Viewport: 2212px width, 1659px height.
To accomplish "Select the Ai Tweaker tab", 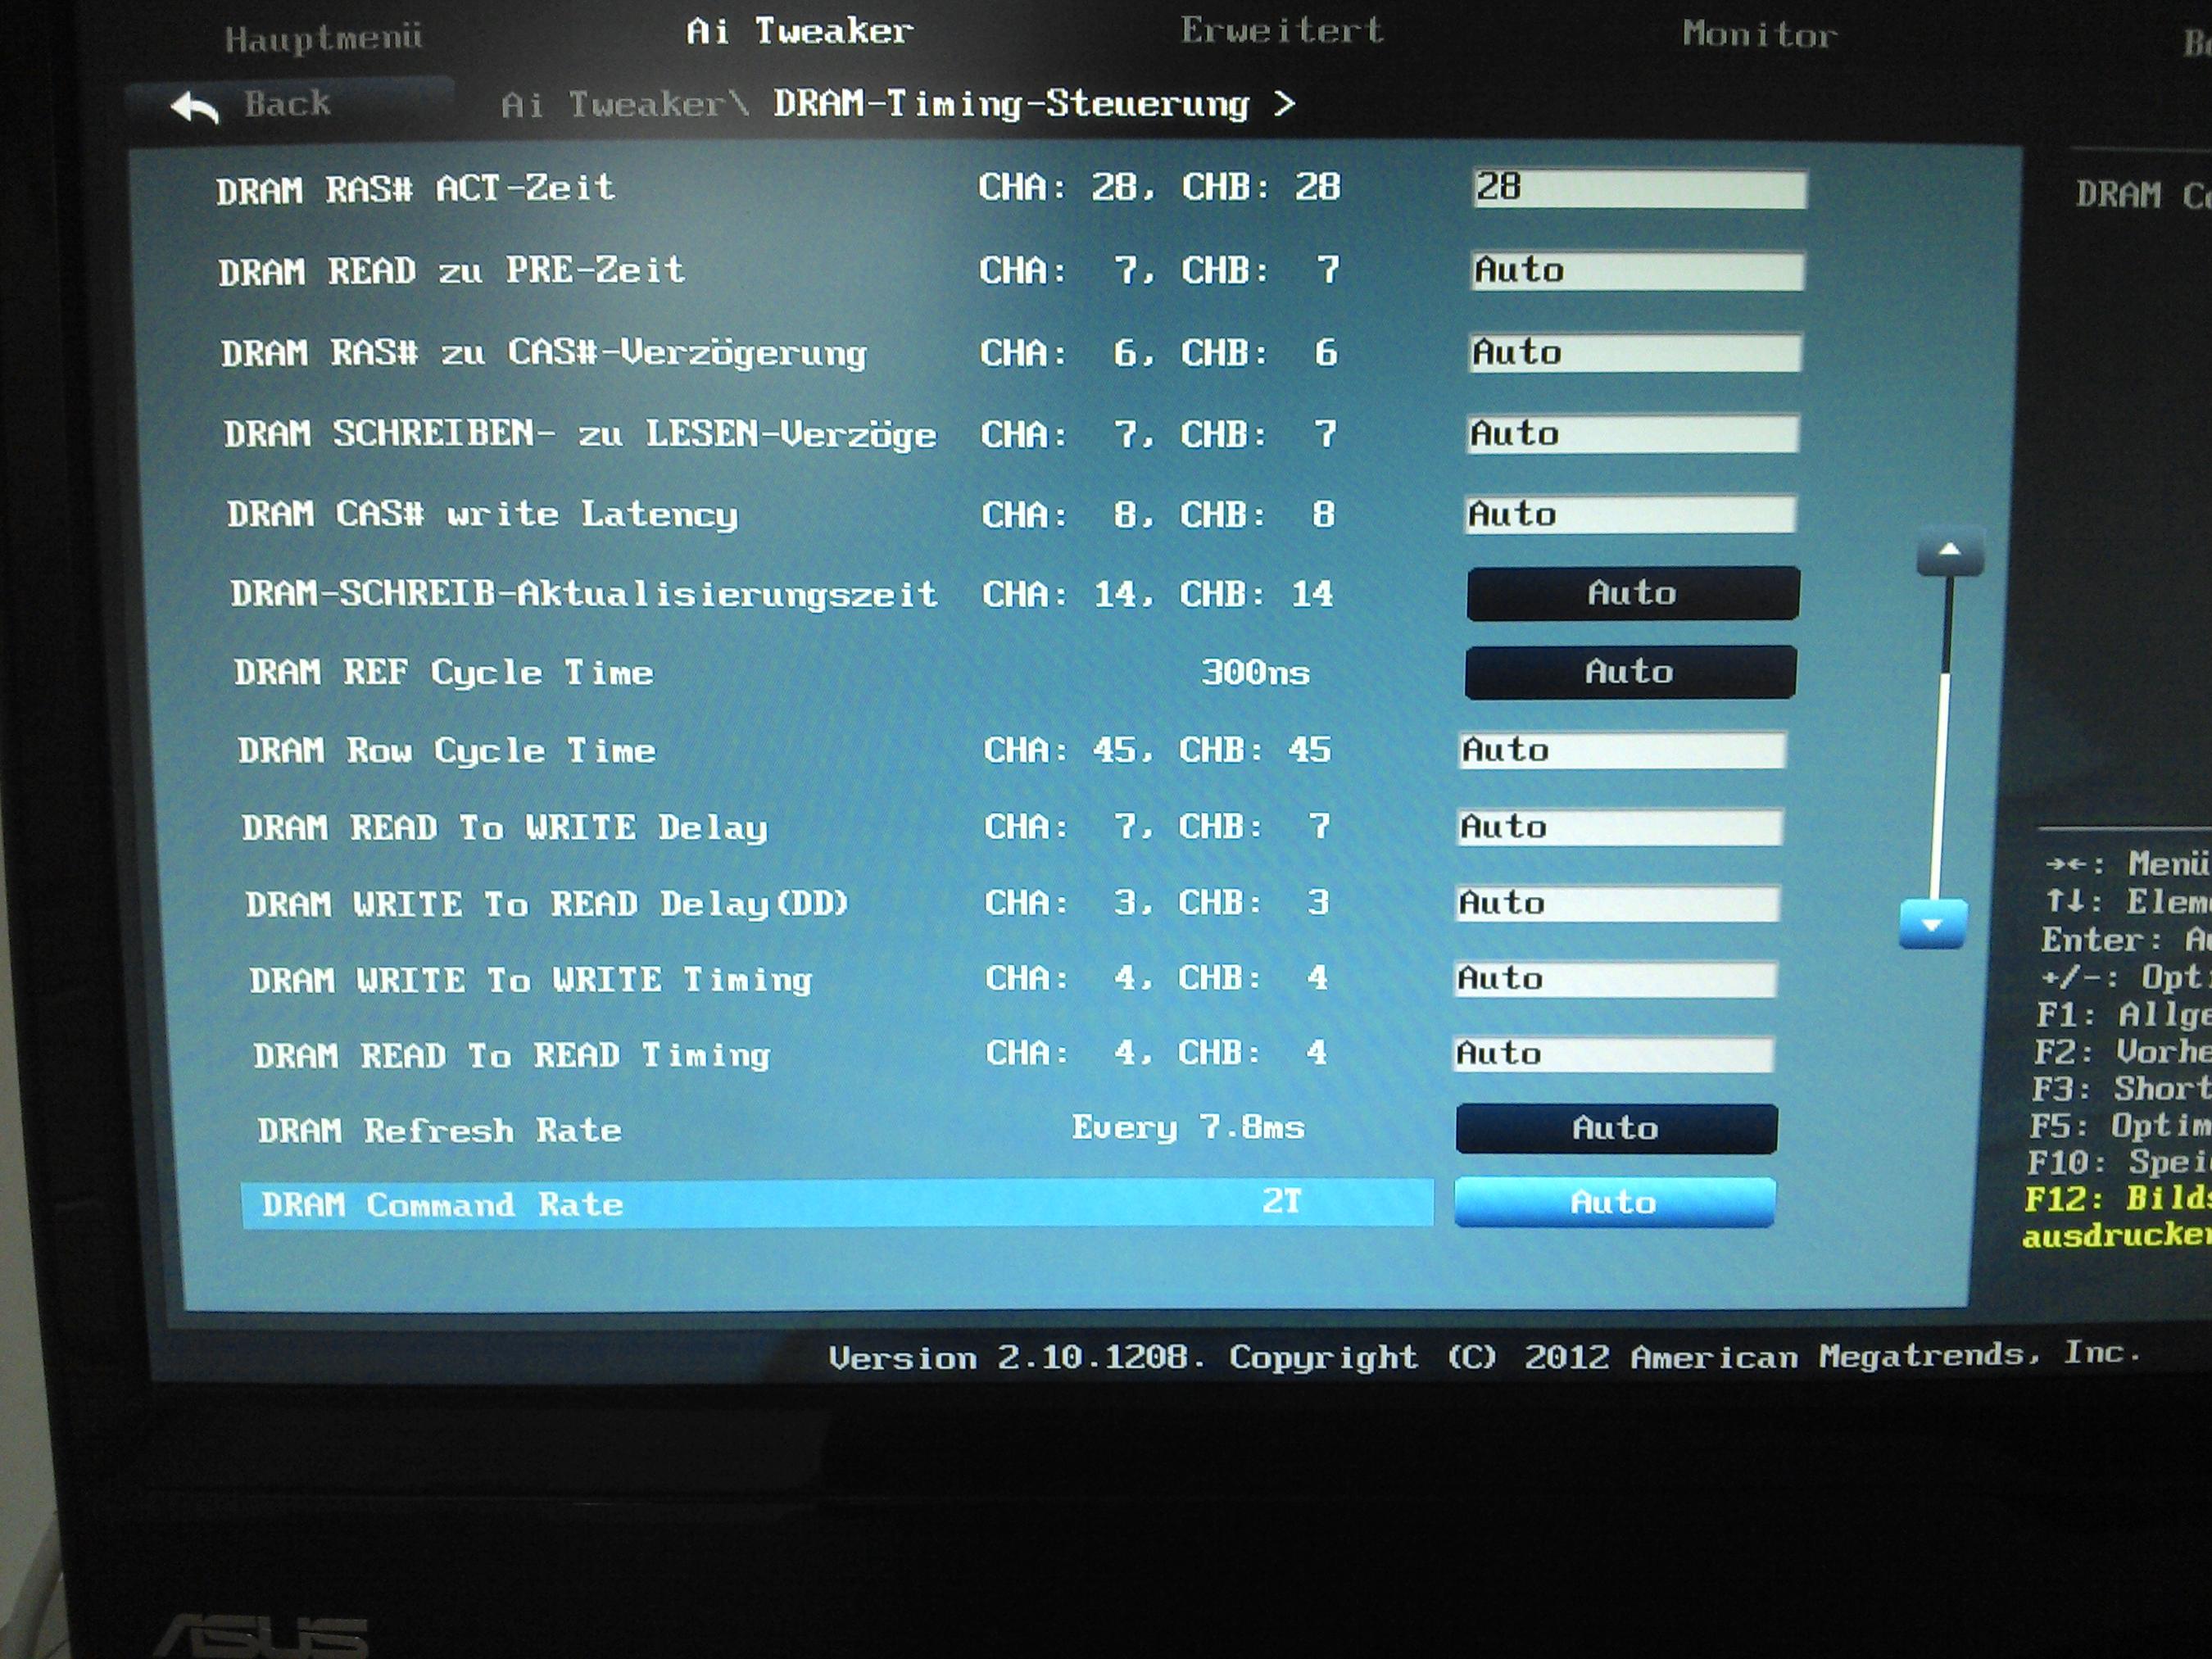I will click(x=798, y=32).
